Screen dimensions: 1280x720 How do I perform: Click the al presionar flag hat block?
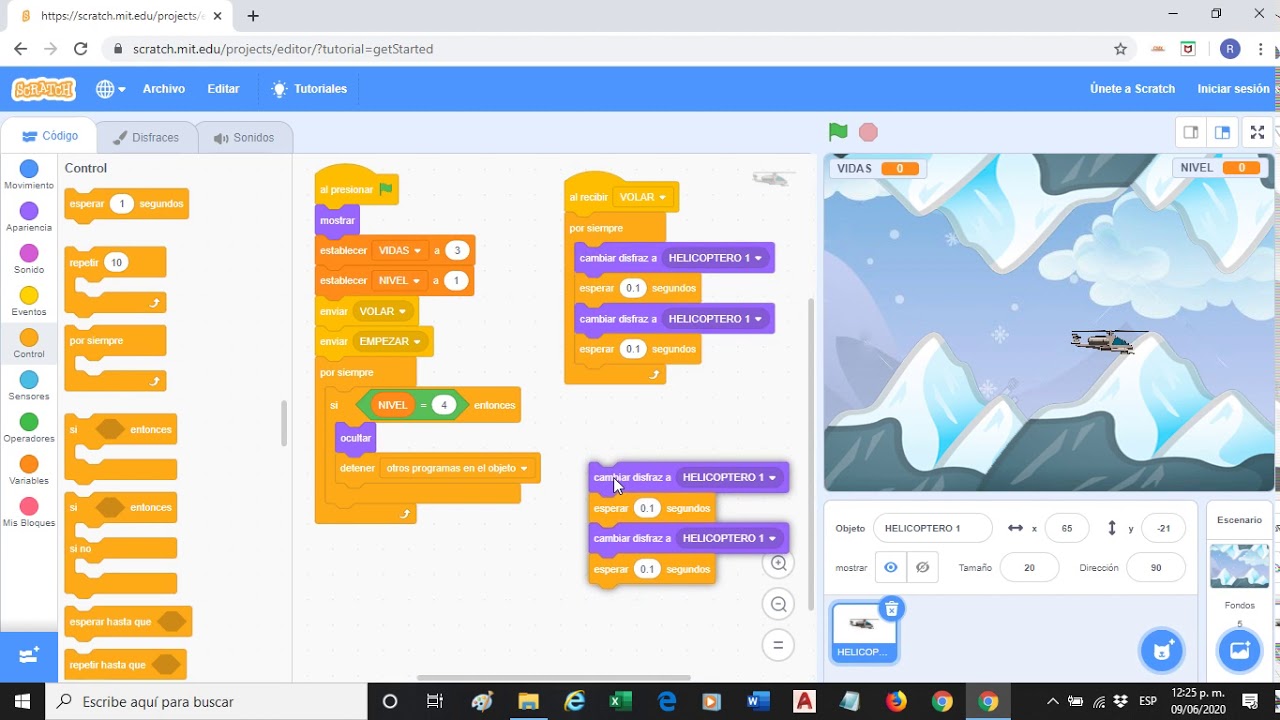coord(357,187)
